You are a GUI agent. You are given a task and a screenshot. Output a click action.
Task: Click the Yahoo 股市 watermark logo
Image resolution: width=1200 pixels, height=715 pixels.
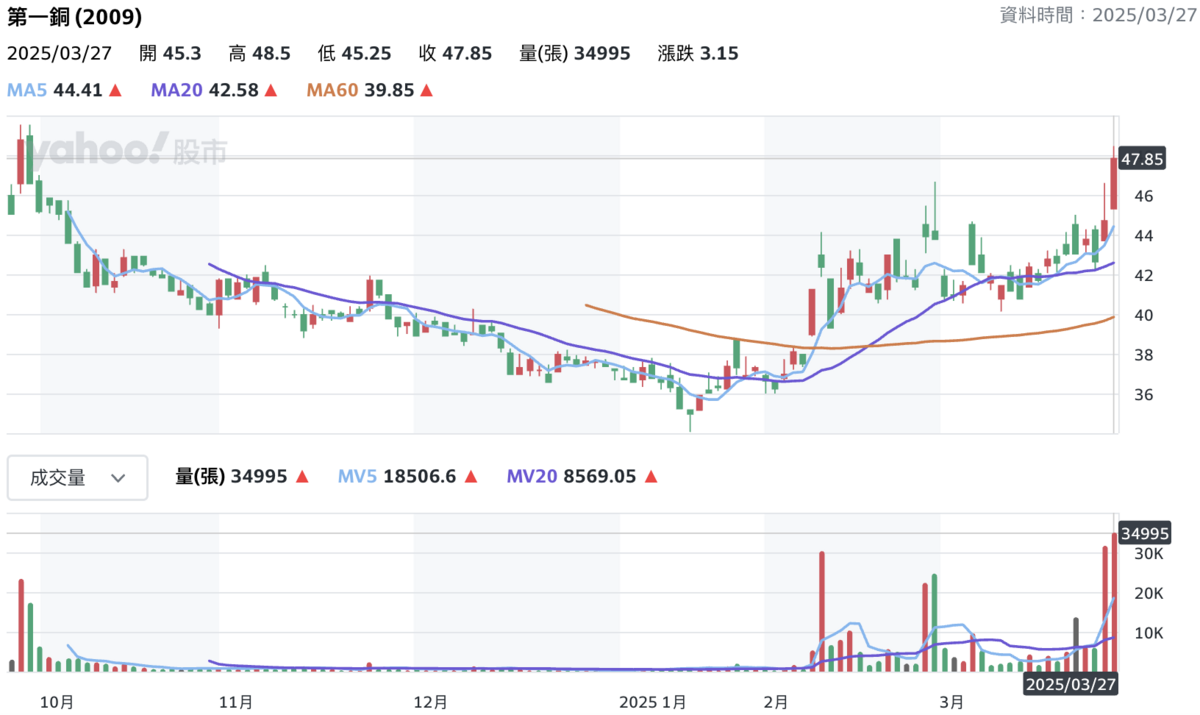(x=127, y=150)
